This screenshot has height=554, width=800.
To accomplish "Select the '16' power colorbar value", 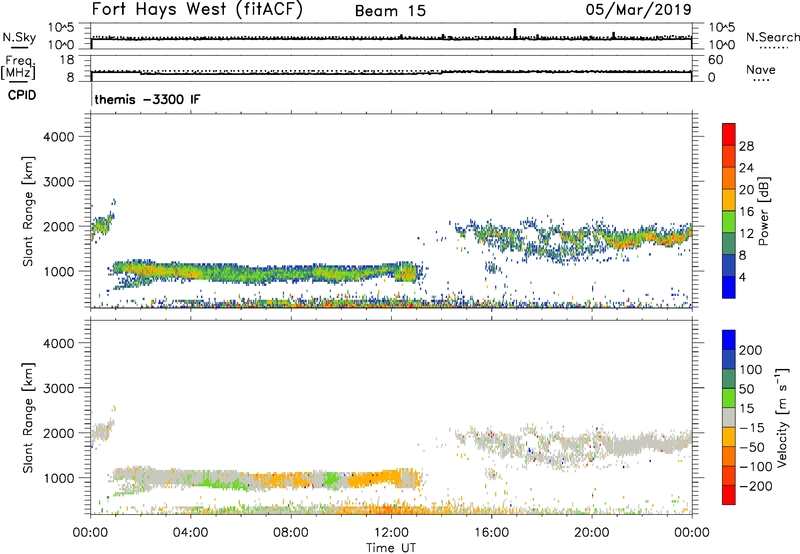I will click(746, 212).
